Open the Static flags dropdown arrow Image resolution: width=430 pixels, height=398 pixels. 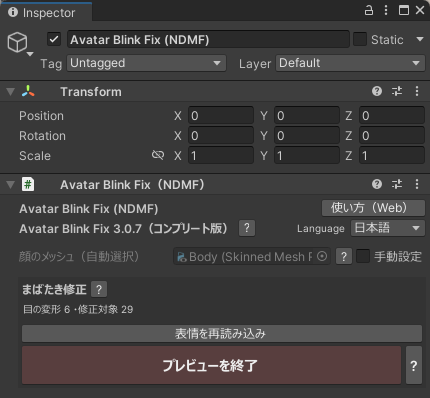click(x=420, y=39)
